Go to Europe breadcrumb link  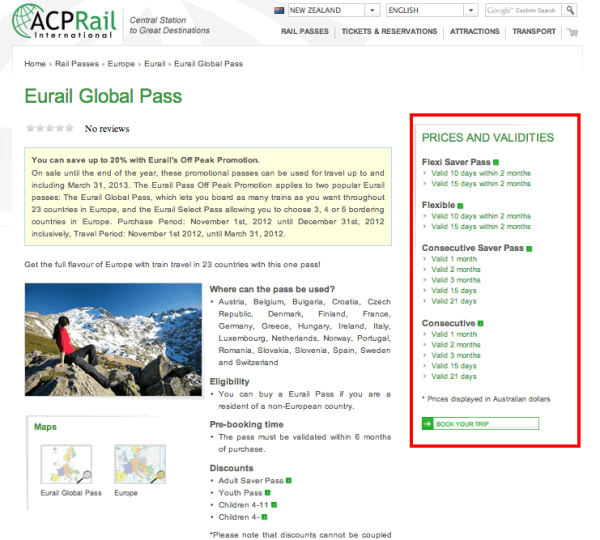(x=121, y=64)
